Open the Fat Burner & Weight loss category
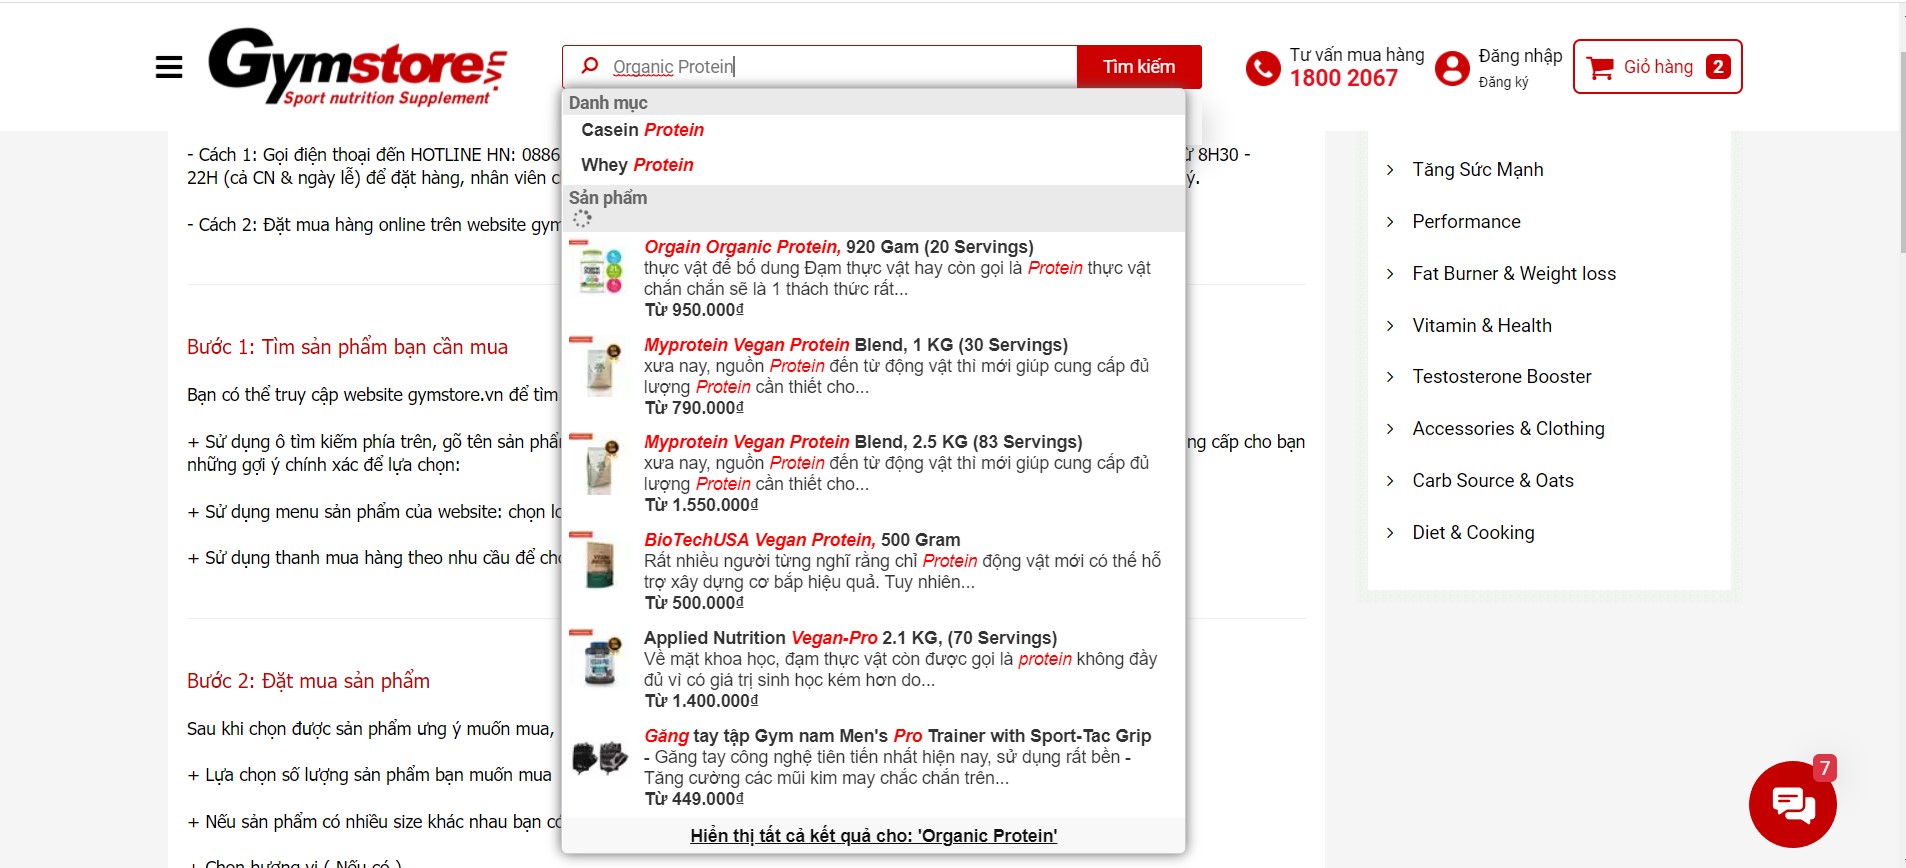The width and height of the screenshot is (1906, 868). click(1514, 274)
